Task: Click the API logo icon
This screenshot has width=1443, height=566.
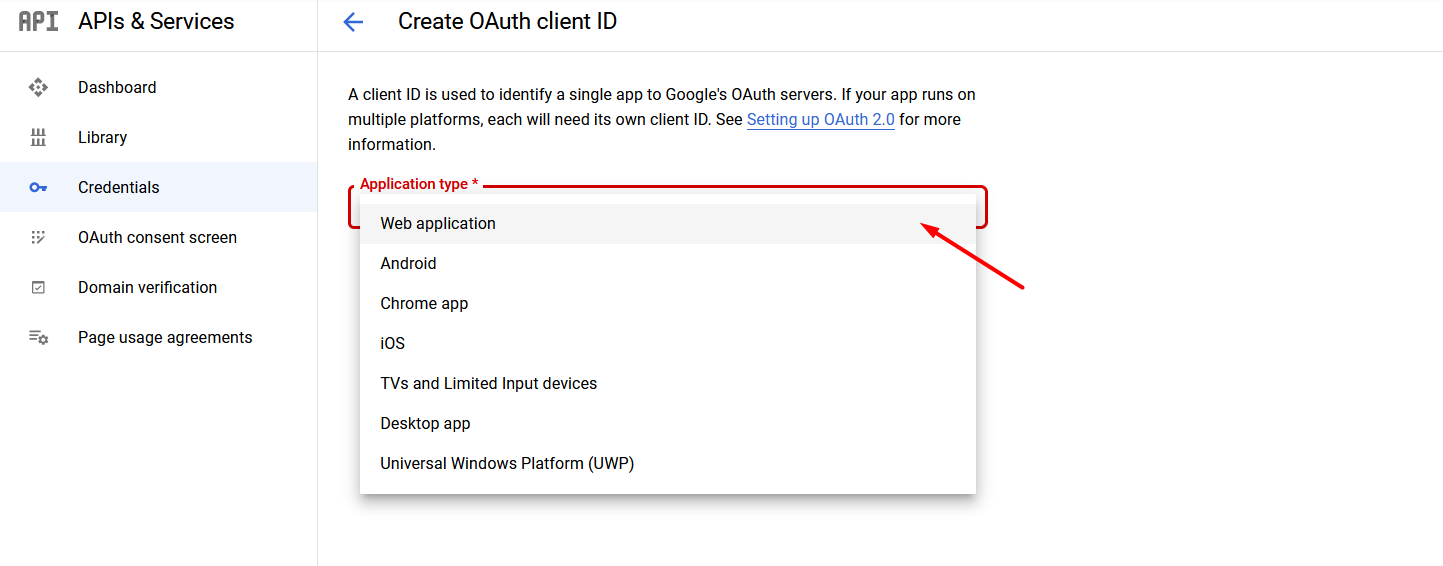Action: coord(39,21)
